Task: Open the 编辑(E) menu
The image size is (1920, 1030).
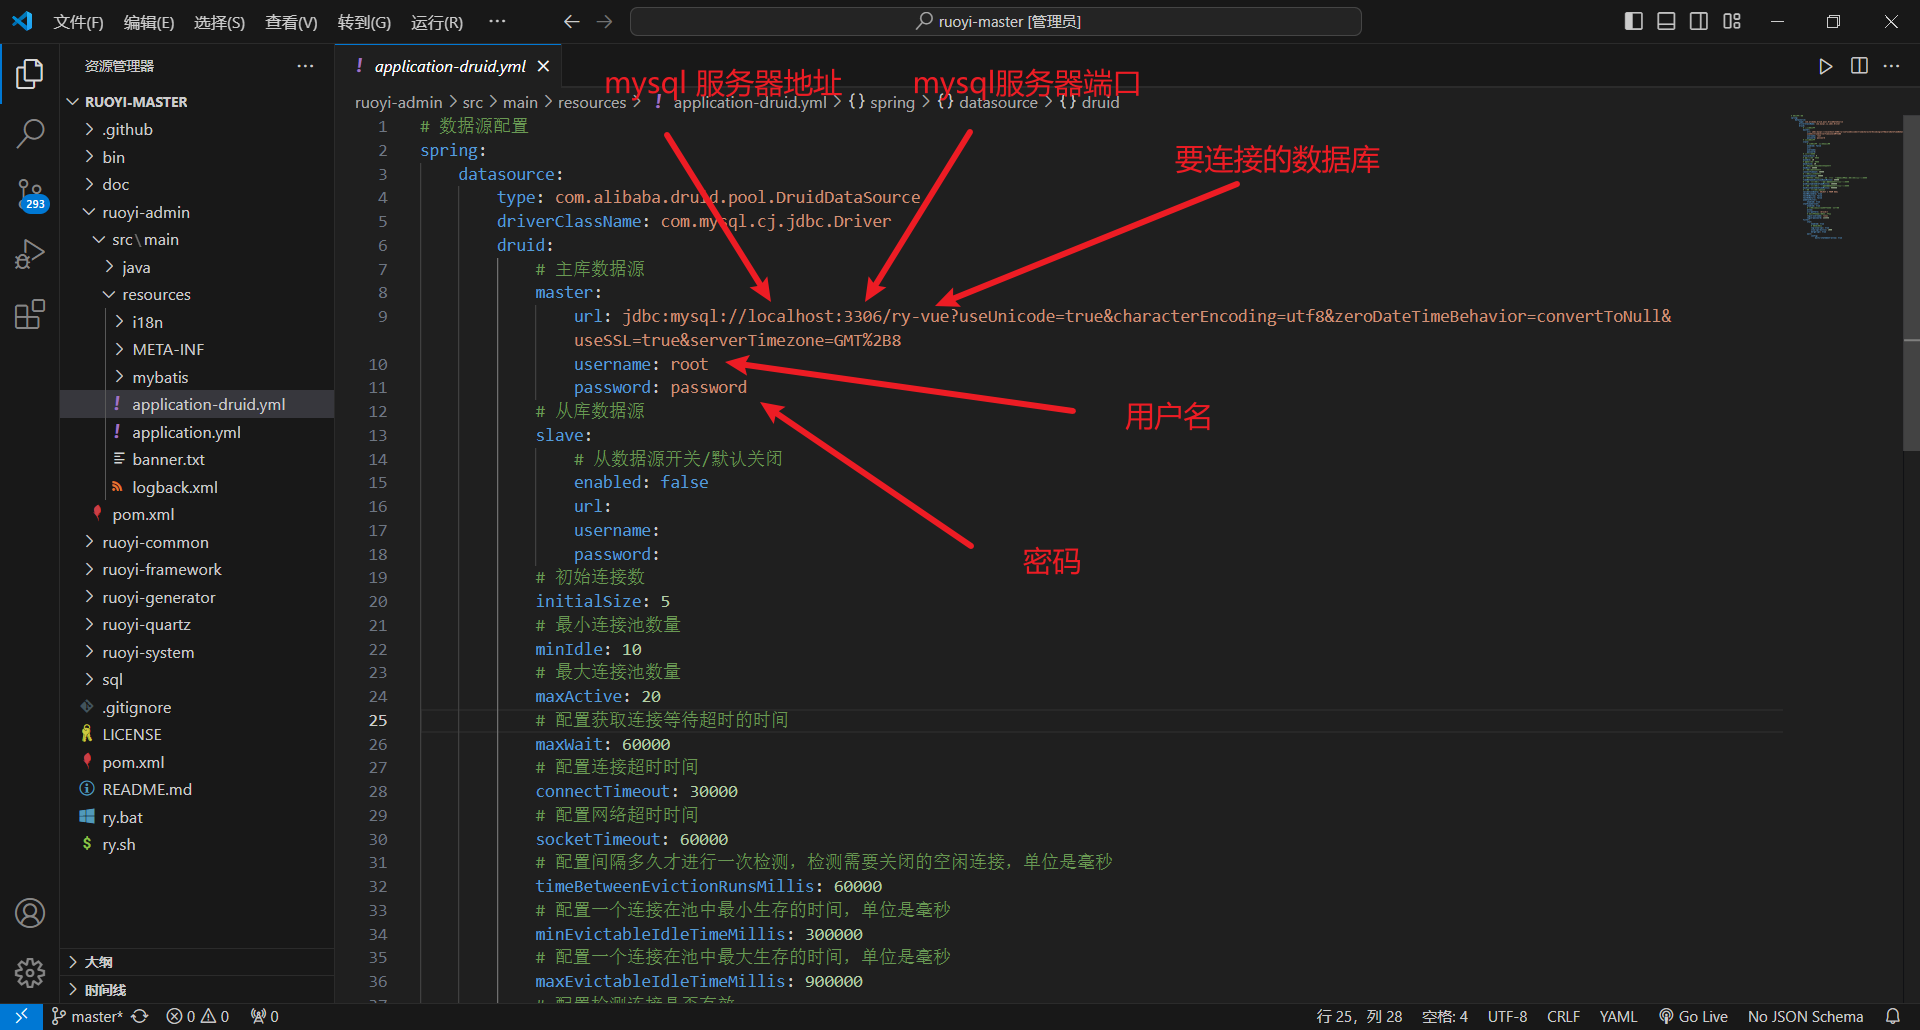Action: coord(149,22)
